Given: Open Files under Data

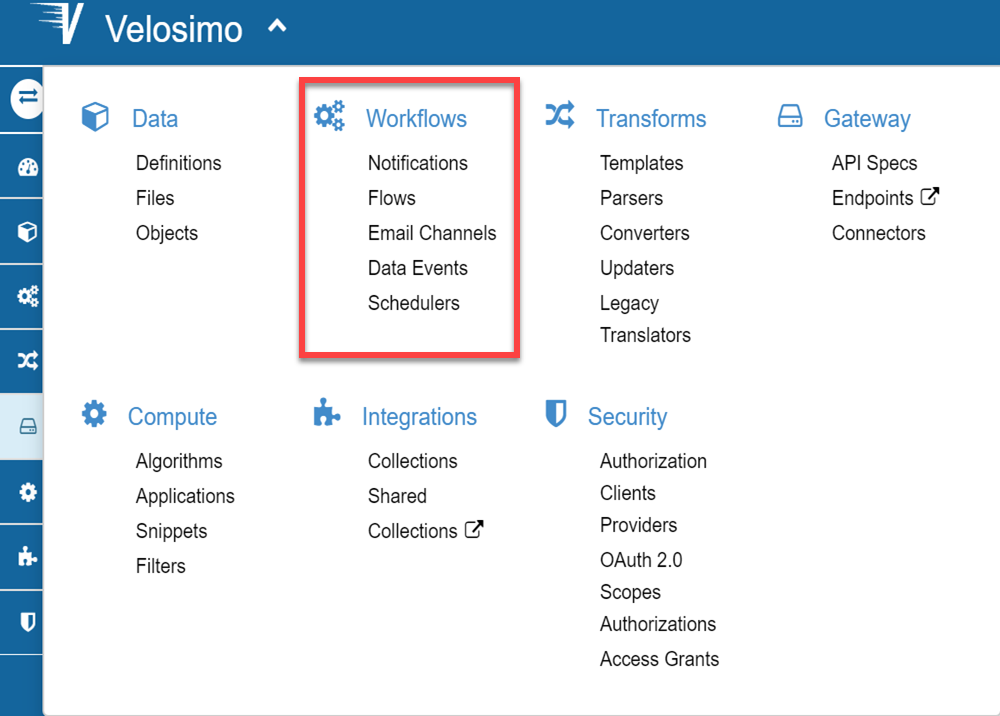Looking at the screenshot, I should (x=155, y=198).
